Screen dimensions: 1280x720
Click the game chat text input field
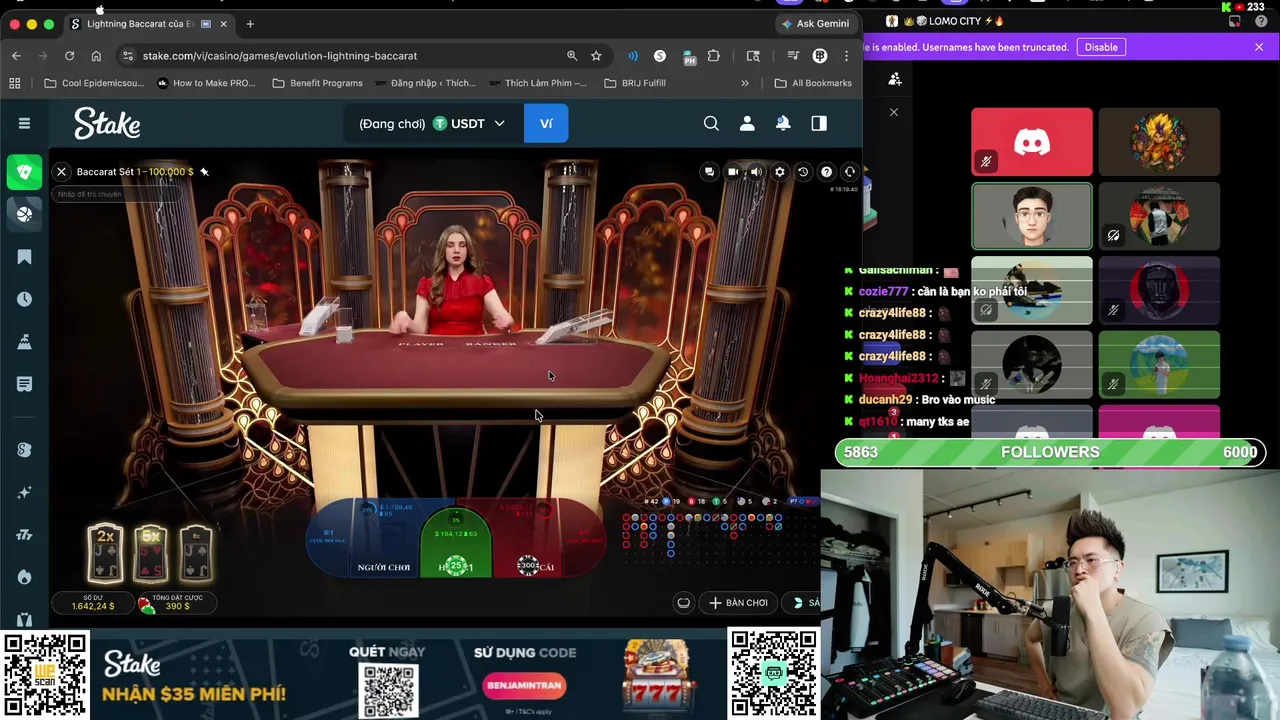[118, 194]
